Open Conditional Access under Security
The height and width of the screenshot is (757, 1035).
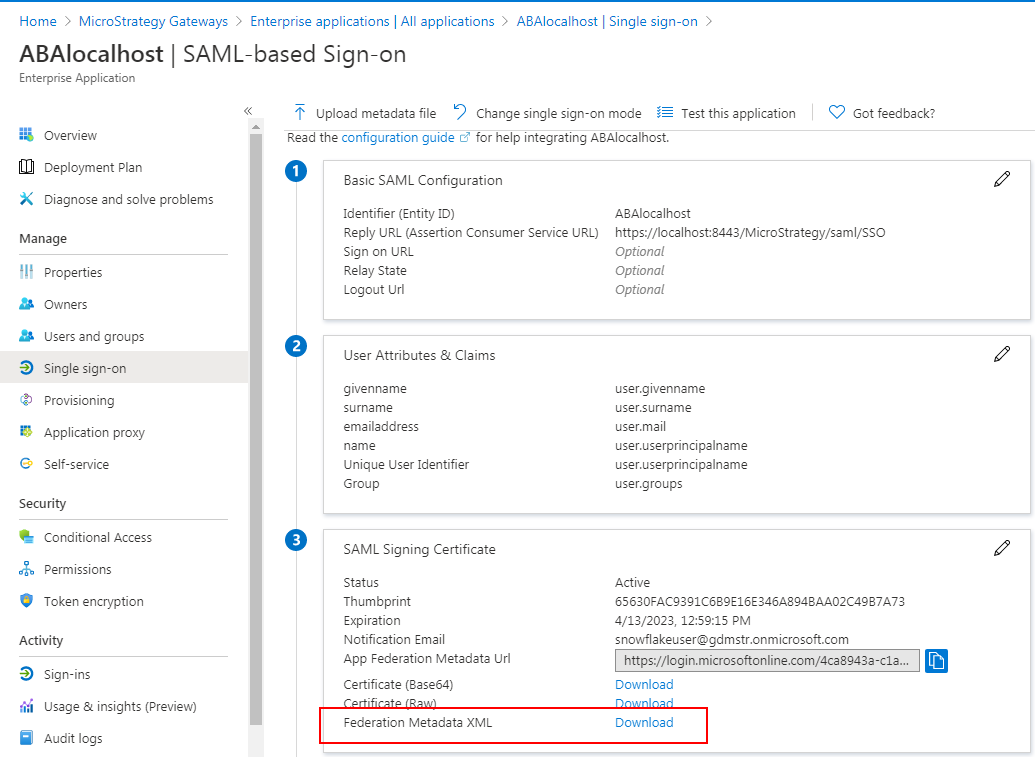97,537
